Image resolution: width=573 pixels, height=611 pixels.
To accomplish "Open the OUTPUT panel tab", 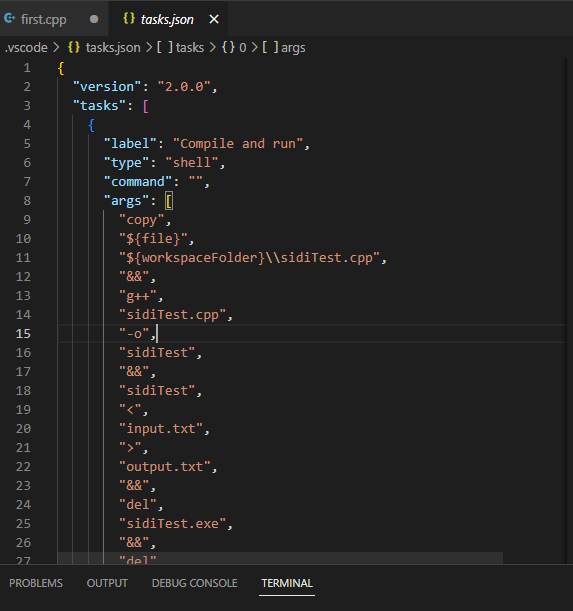I will tap(107, 583).
